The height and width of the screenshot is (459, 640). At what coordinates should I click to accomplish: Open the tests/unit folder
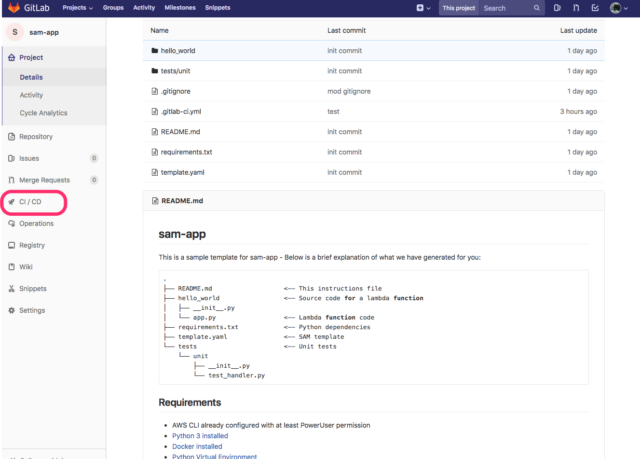176,71
